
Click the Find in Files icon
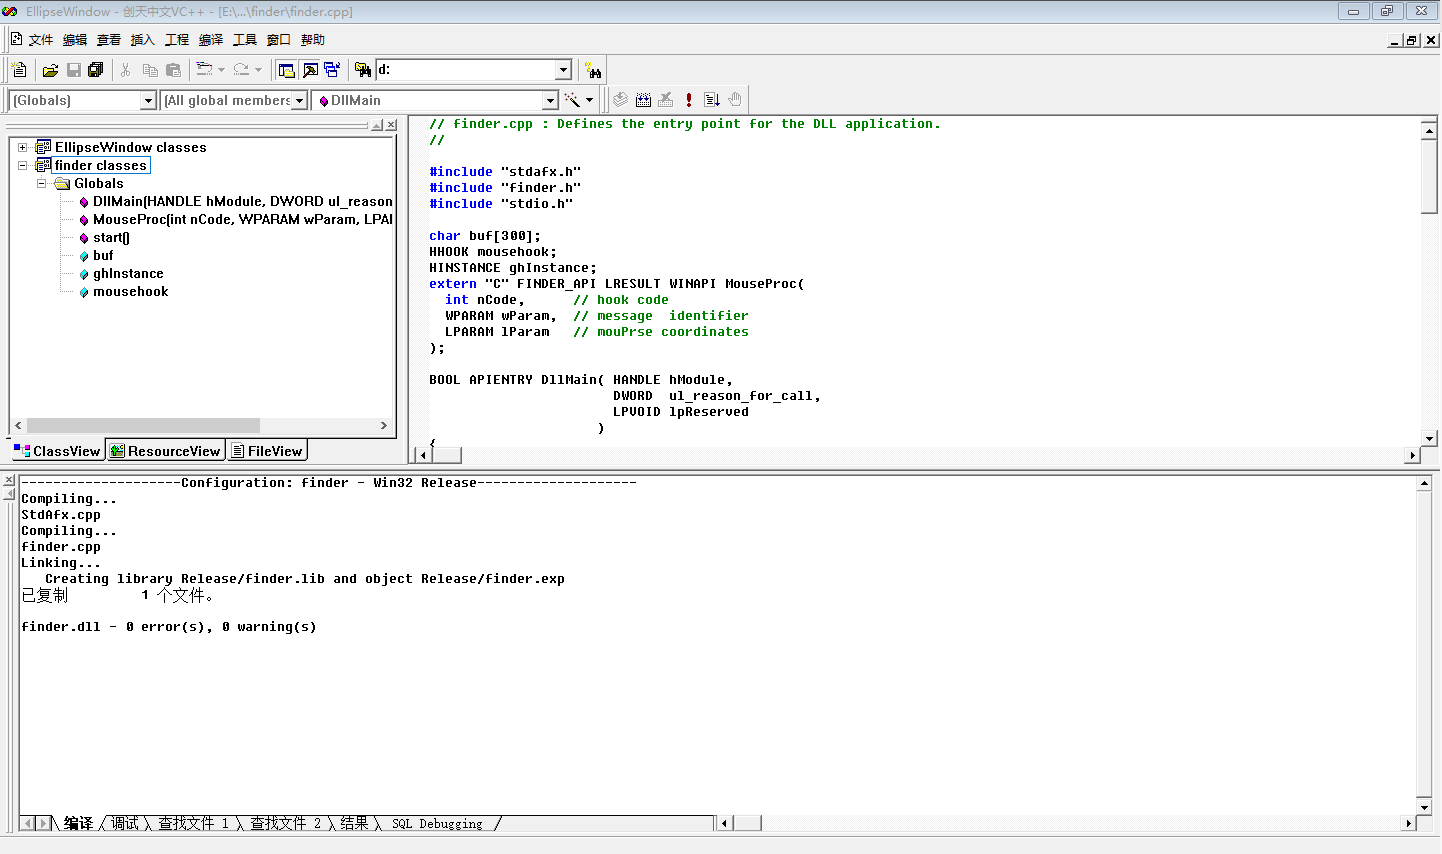point(363,70)
